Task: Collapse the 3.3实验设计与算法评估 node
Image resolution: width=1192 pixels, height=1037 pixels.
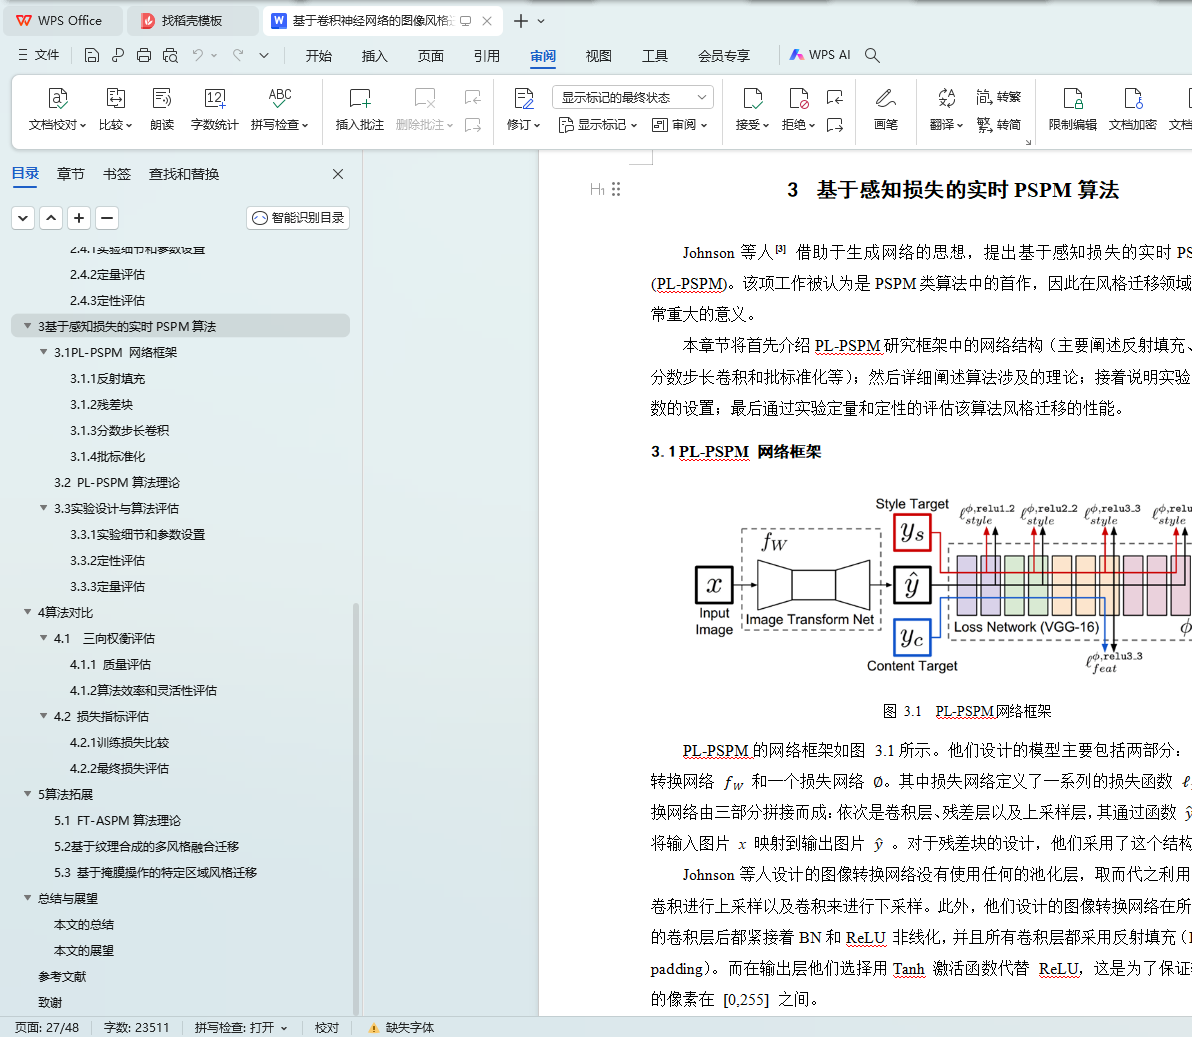Action: tap(43, 508)
